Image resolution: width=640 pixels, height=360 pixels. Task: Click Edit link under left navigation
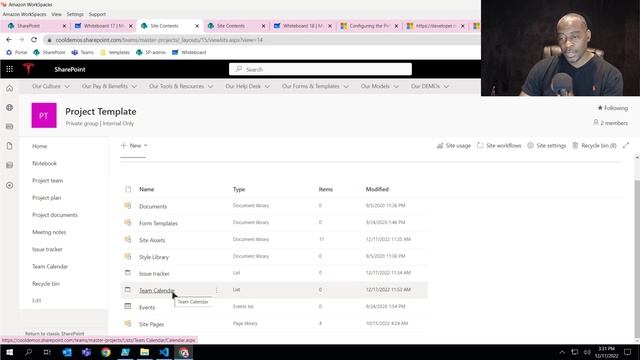[36, 300]
